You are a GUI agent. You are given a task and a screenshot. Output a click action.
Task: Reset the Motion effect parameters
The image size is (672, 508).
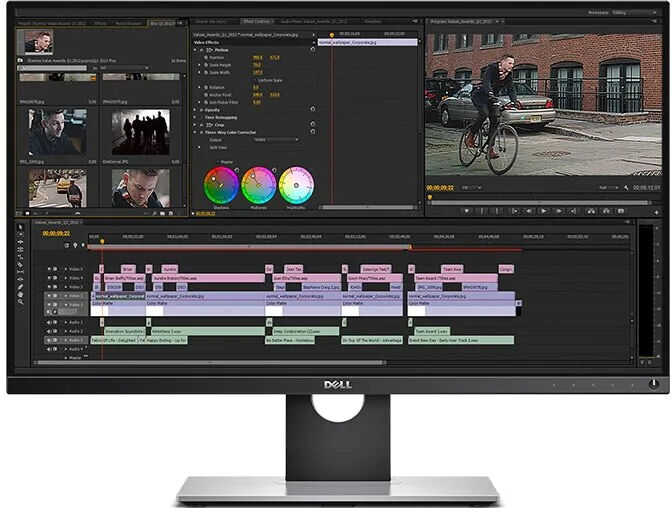point(313,49)
